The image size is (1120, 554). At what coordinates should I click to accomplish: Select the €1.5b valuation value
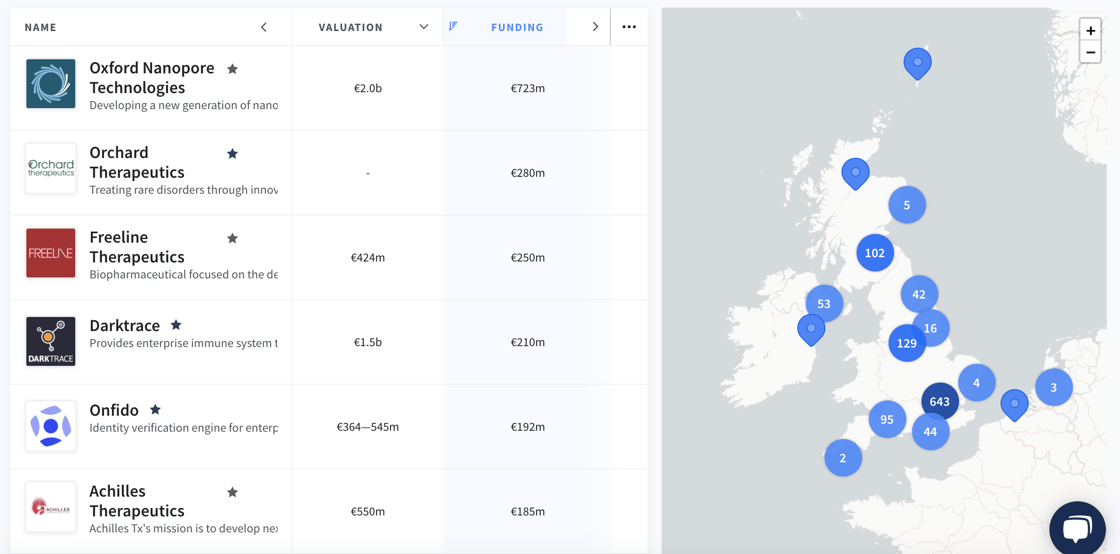[368, 342]
